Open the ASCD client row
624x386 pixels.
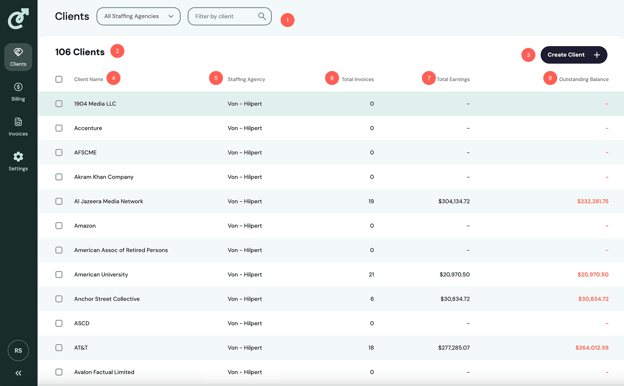tap(82, 323)
